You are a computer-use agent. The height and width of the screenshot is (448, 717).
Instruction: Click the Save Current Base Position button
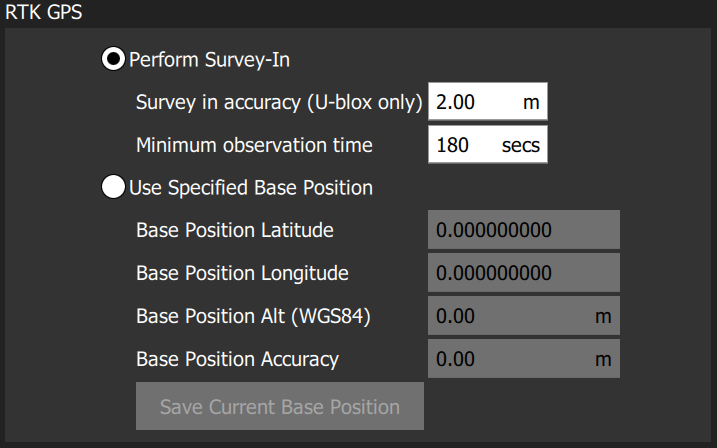(x=280, y=406)
